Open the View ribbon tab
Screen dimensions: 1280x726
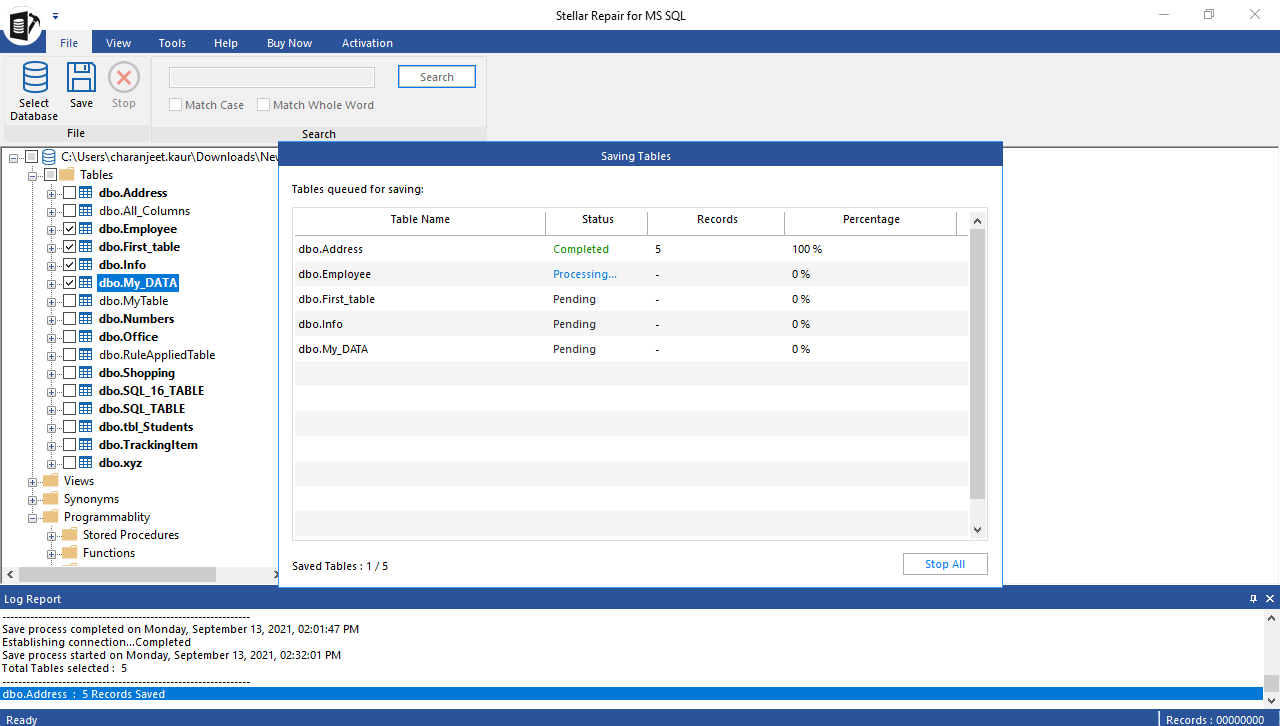click(x=119, y=43)
